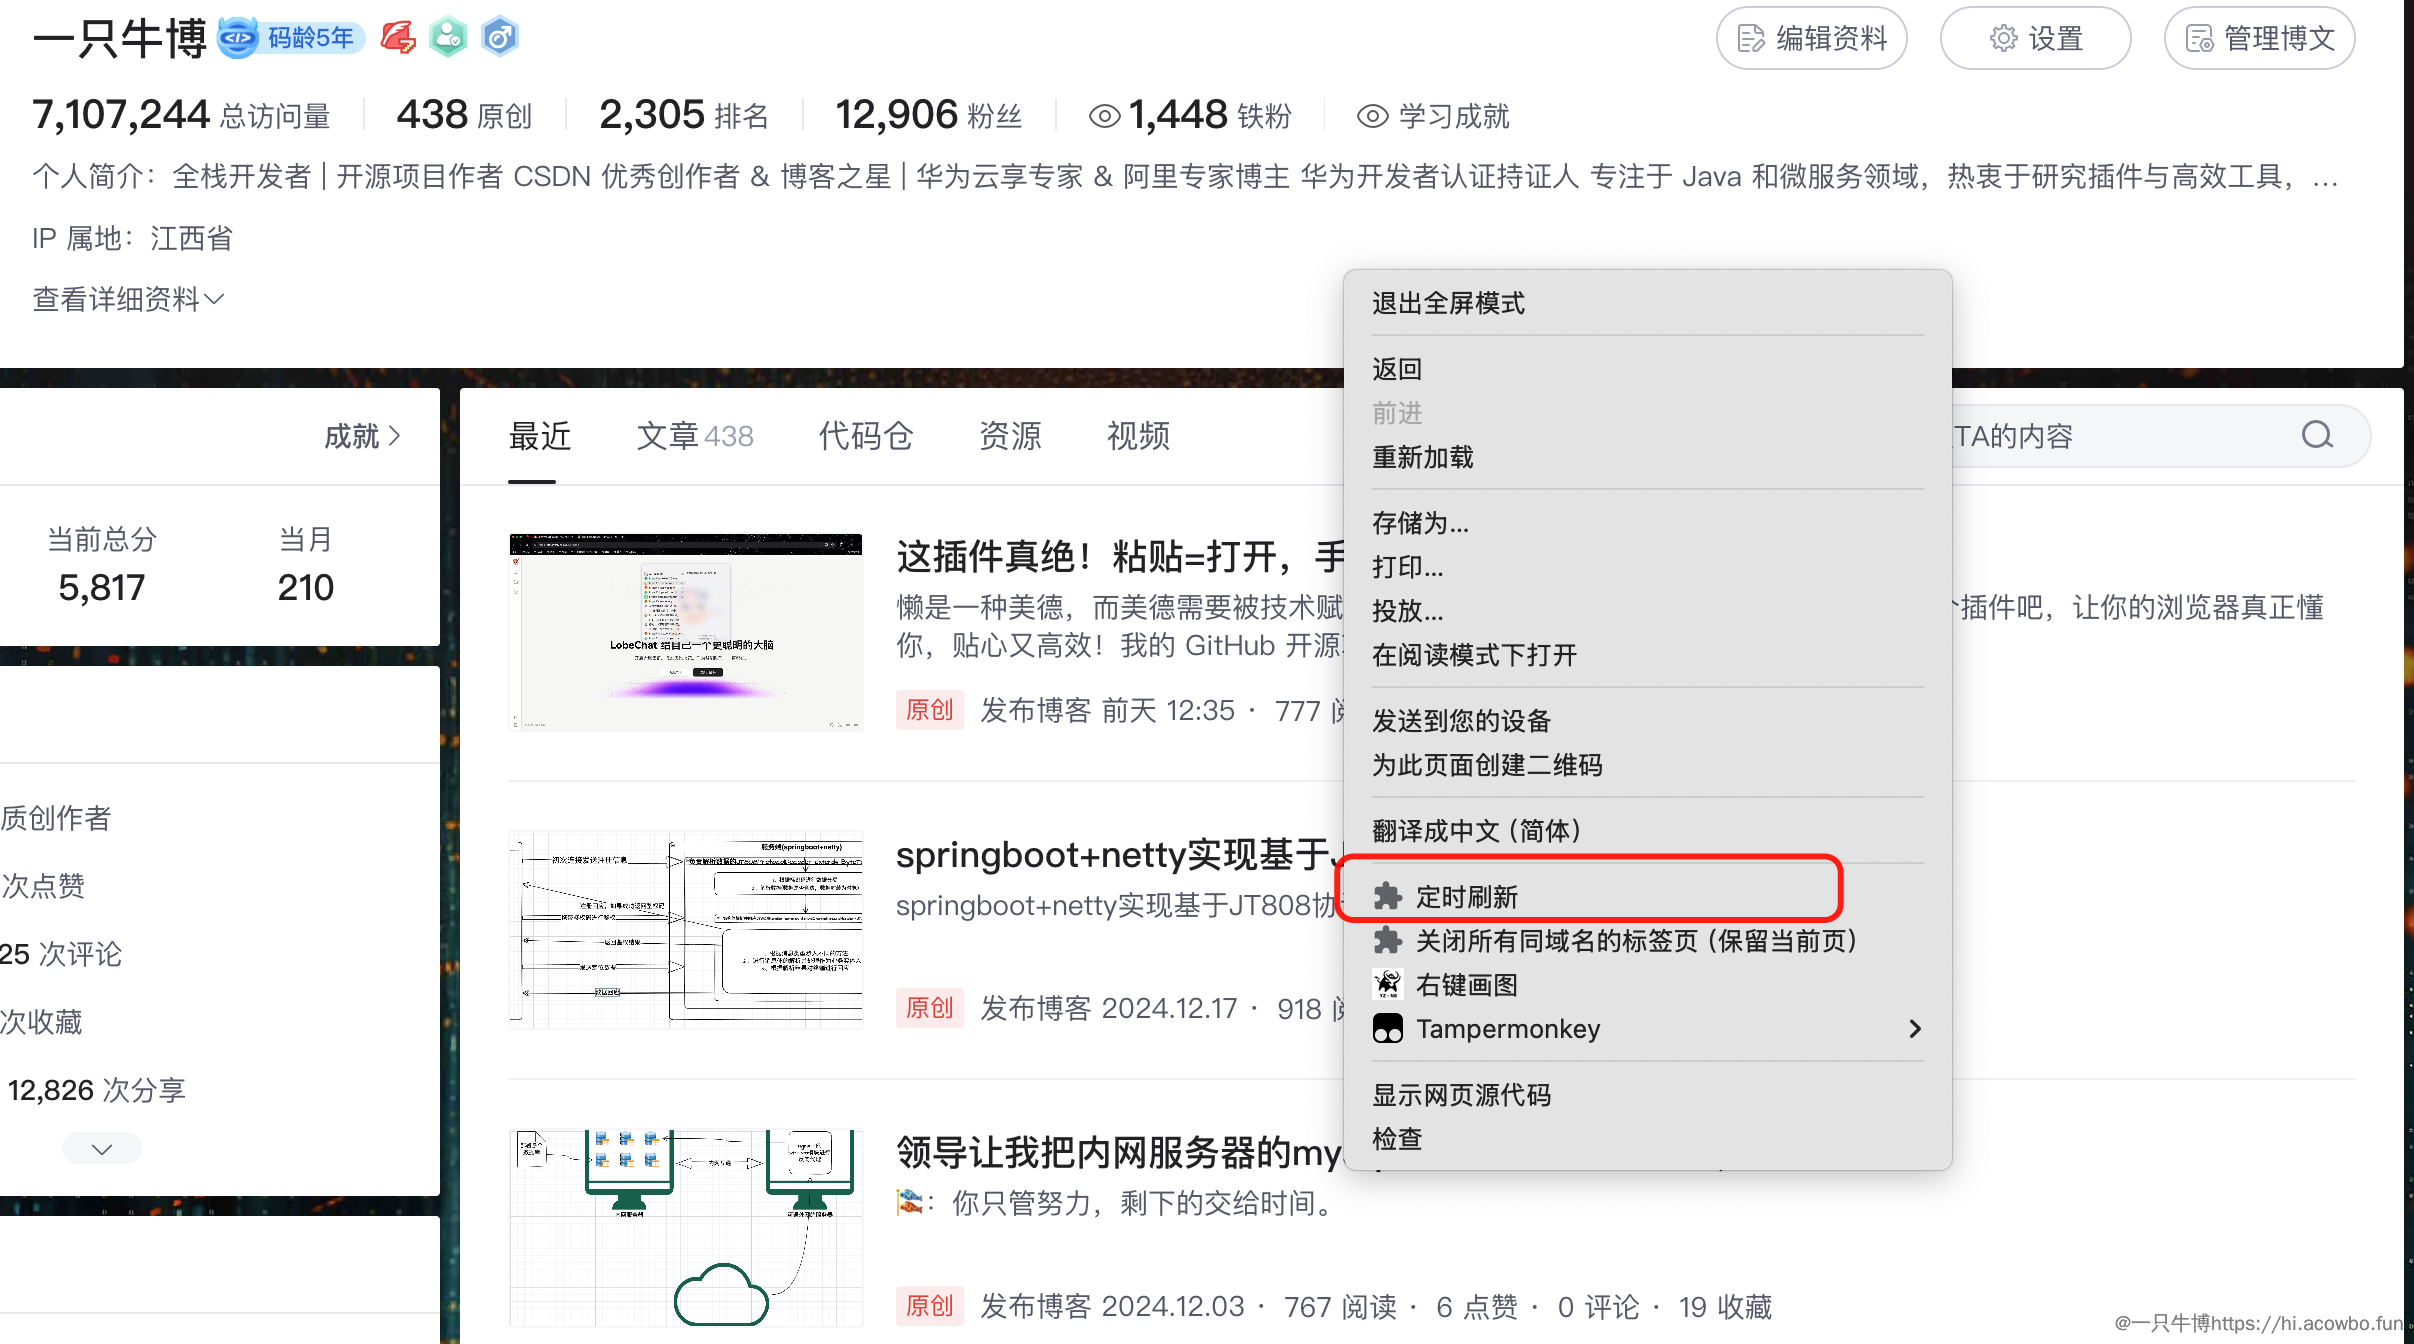
Task: Click the 右键画图 extension icon
Action: [1388, 985]
